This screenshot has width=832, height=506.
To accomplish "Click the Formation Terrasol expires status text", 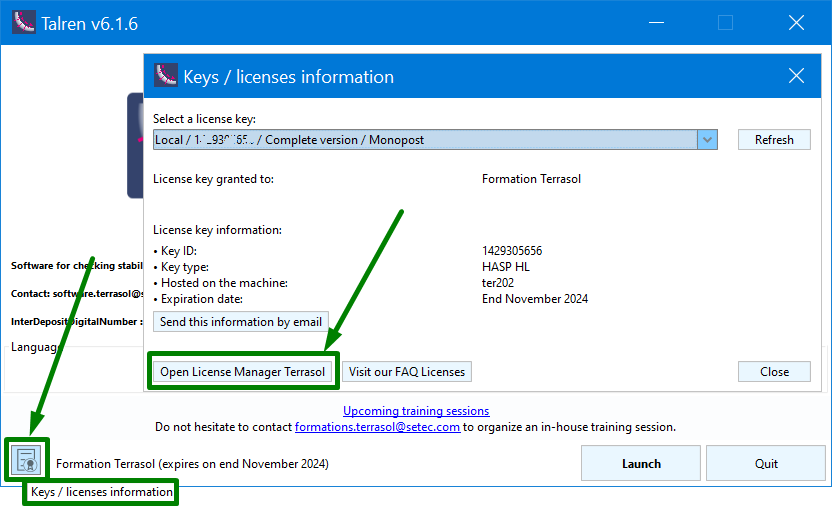I will tap(192, 464).
